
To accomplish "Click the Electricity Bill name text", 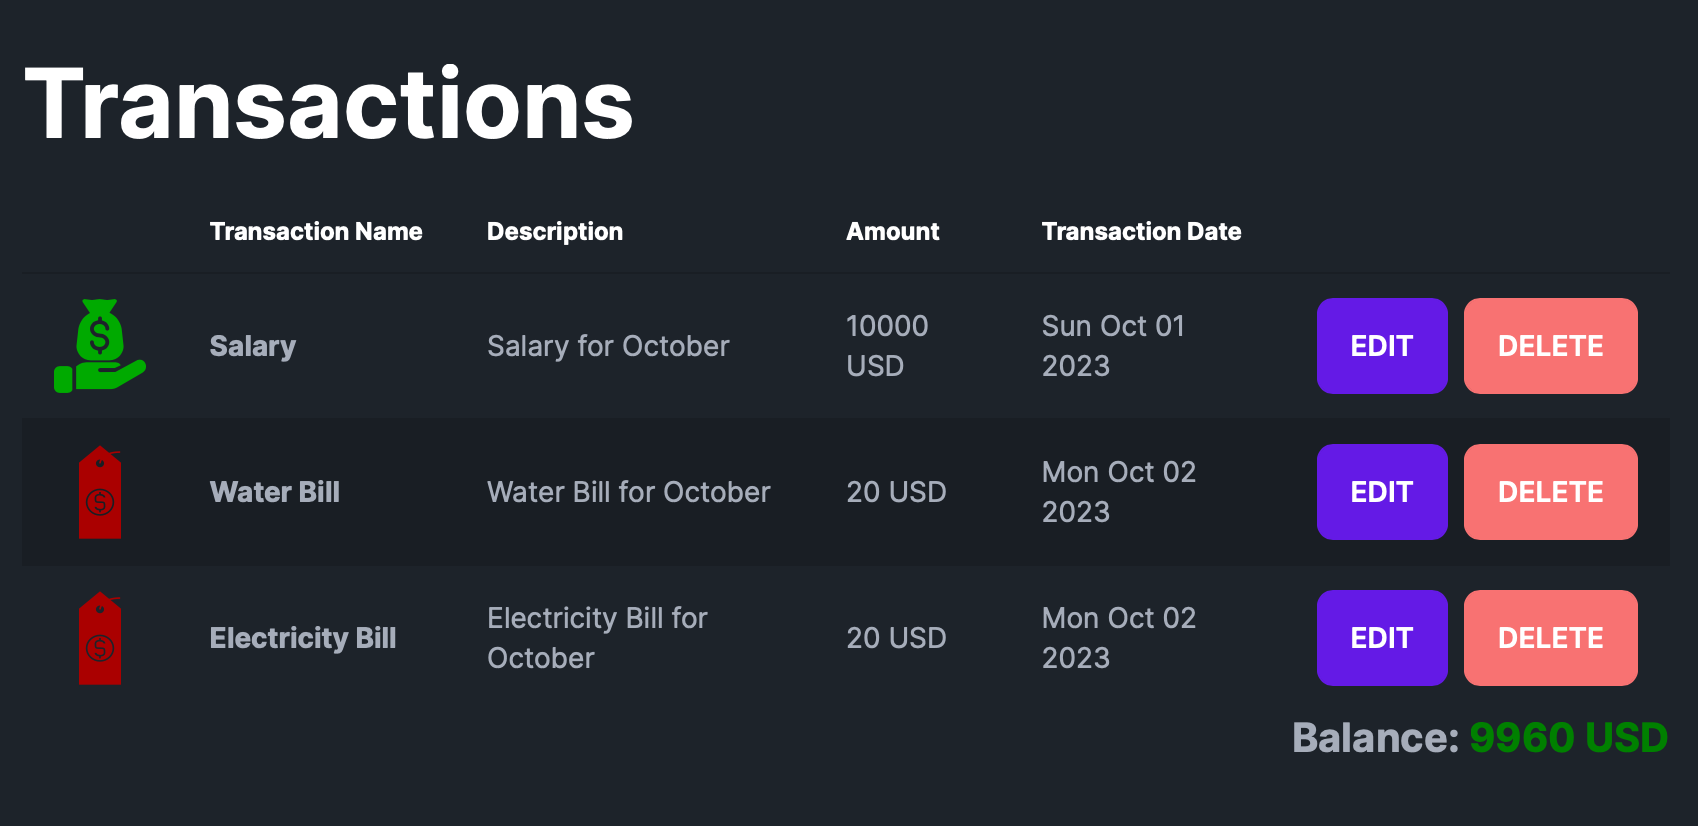I will [303, 638].
